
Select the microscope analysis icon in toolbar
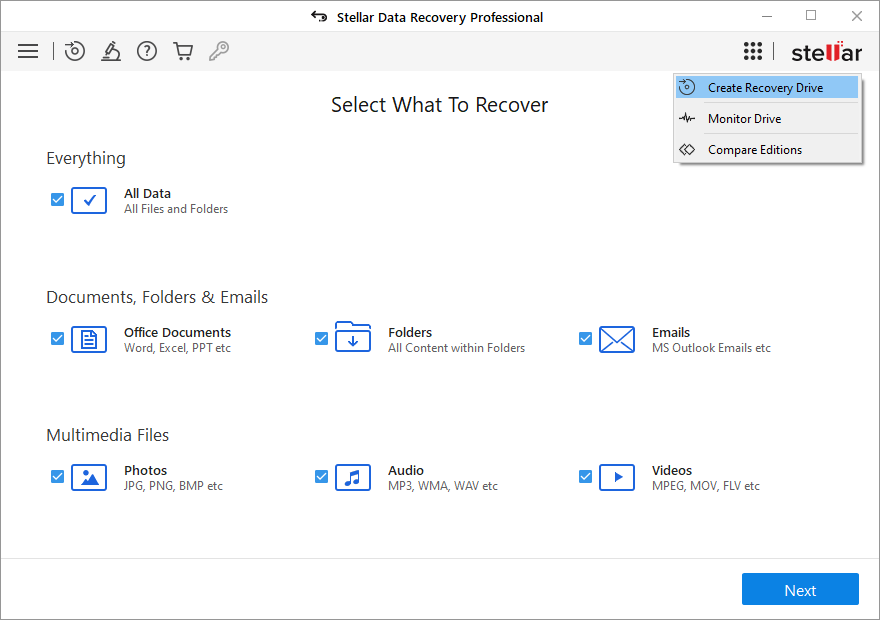tap(111, 50)
